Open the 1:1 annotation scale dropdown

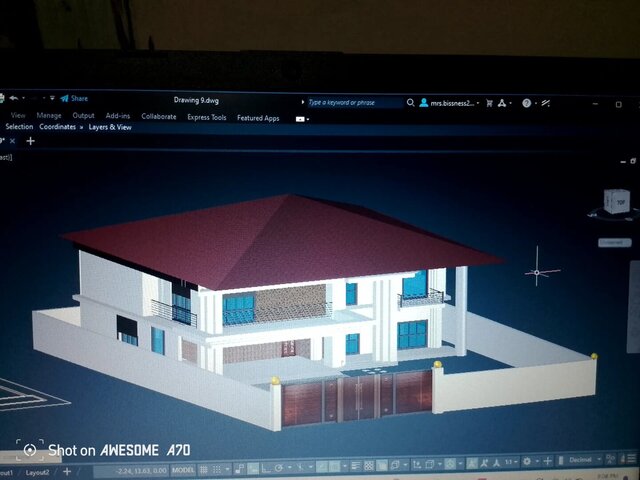coord(513,462)
